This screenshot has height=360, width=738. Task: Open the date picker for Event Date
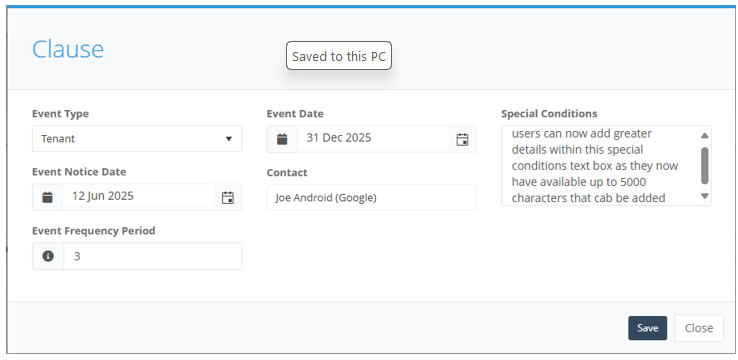[x=463, y=139]
